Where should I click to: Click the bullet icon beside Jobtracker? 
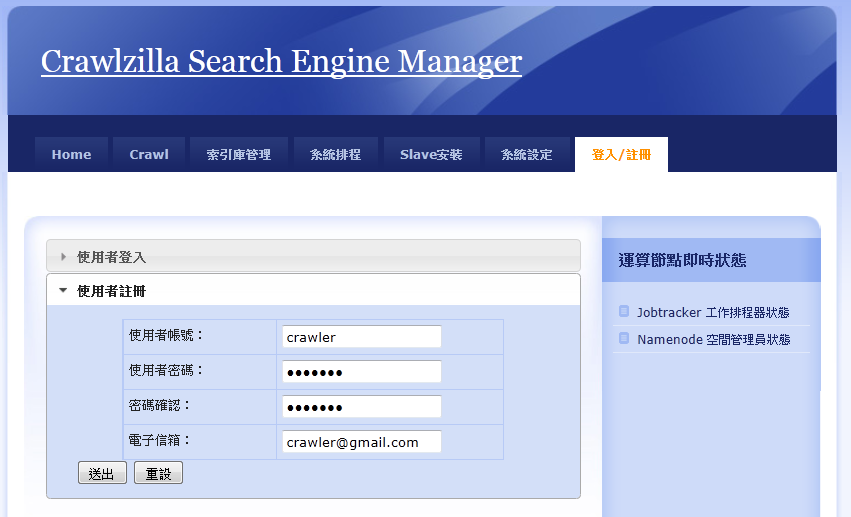(624, 311)
